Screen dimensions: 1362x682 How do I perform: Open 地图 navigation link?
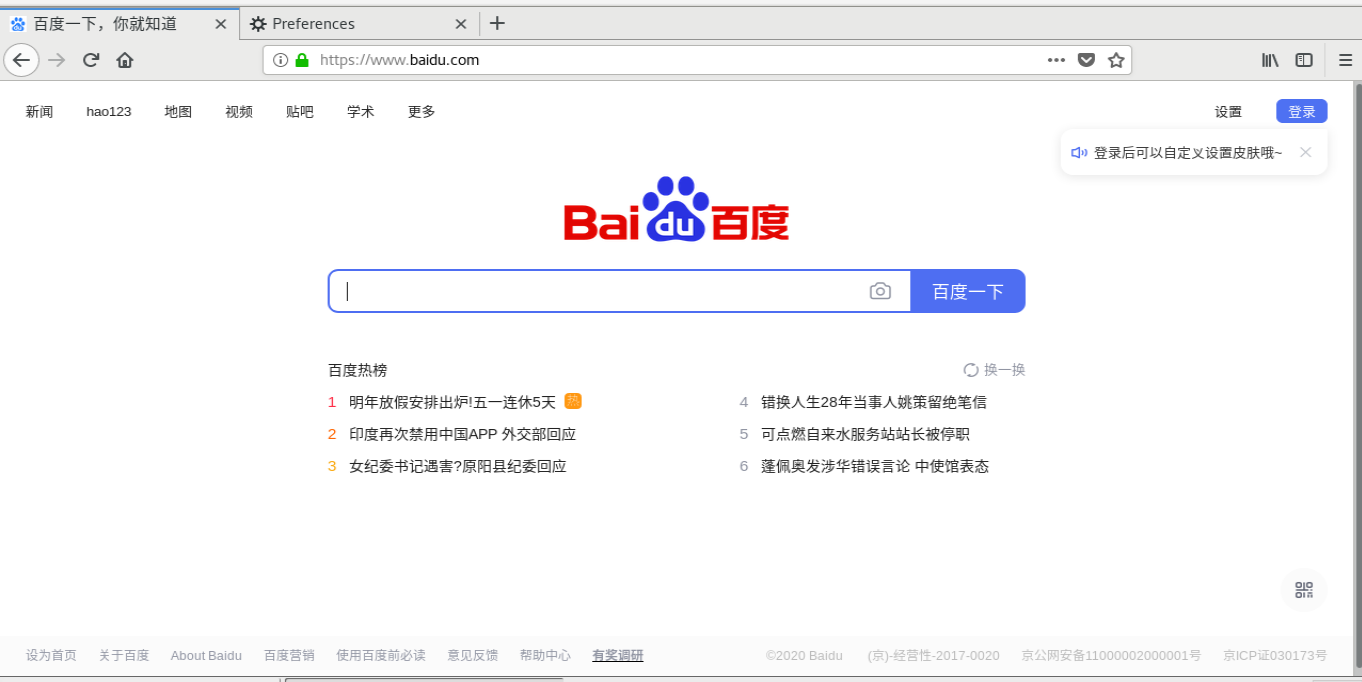click(x=178, y=112)
